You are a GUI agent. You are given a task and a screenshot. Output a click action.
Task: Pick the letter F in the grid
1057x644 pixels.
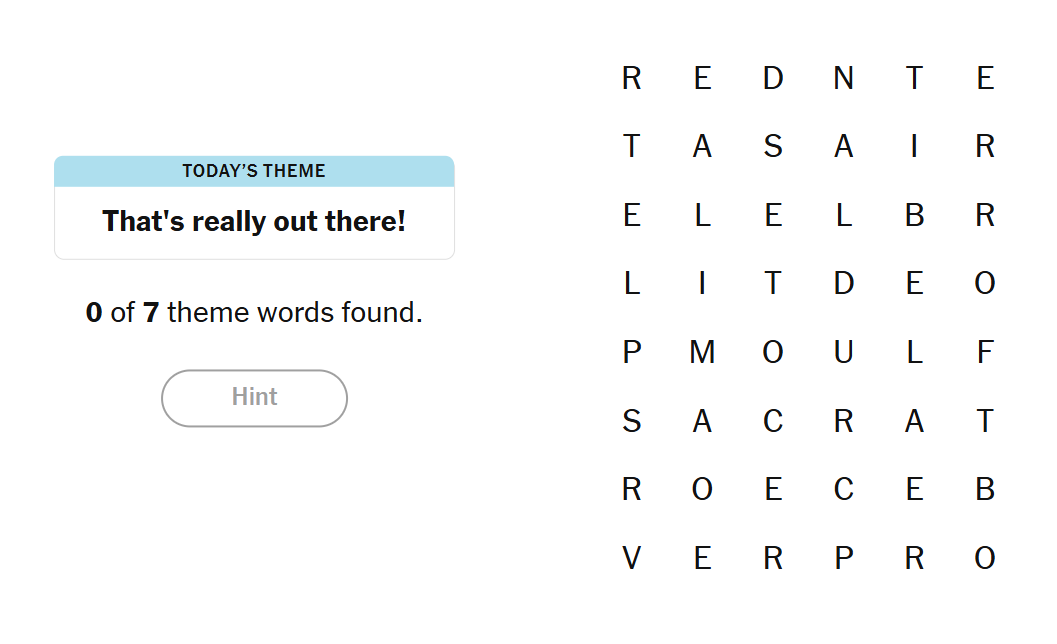[x=985, y=352]
